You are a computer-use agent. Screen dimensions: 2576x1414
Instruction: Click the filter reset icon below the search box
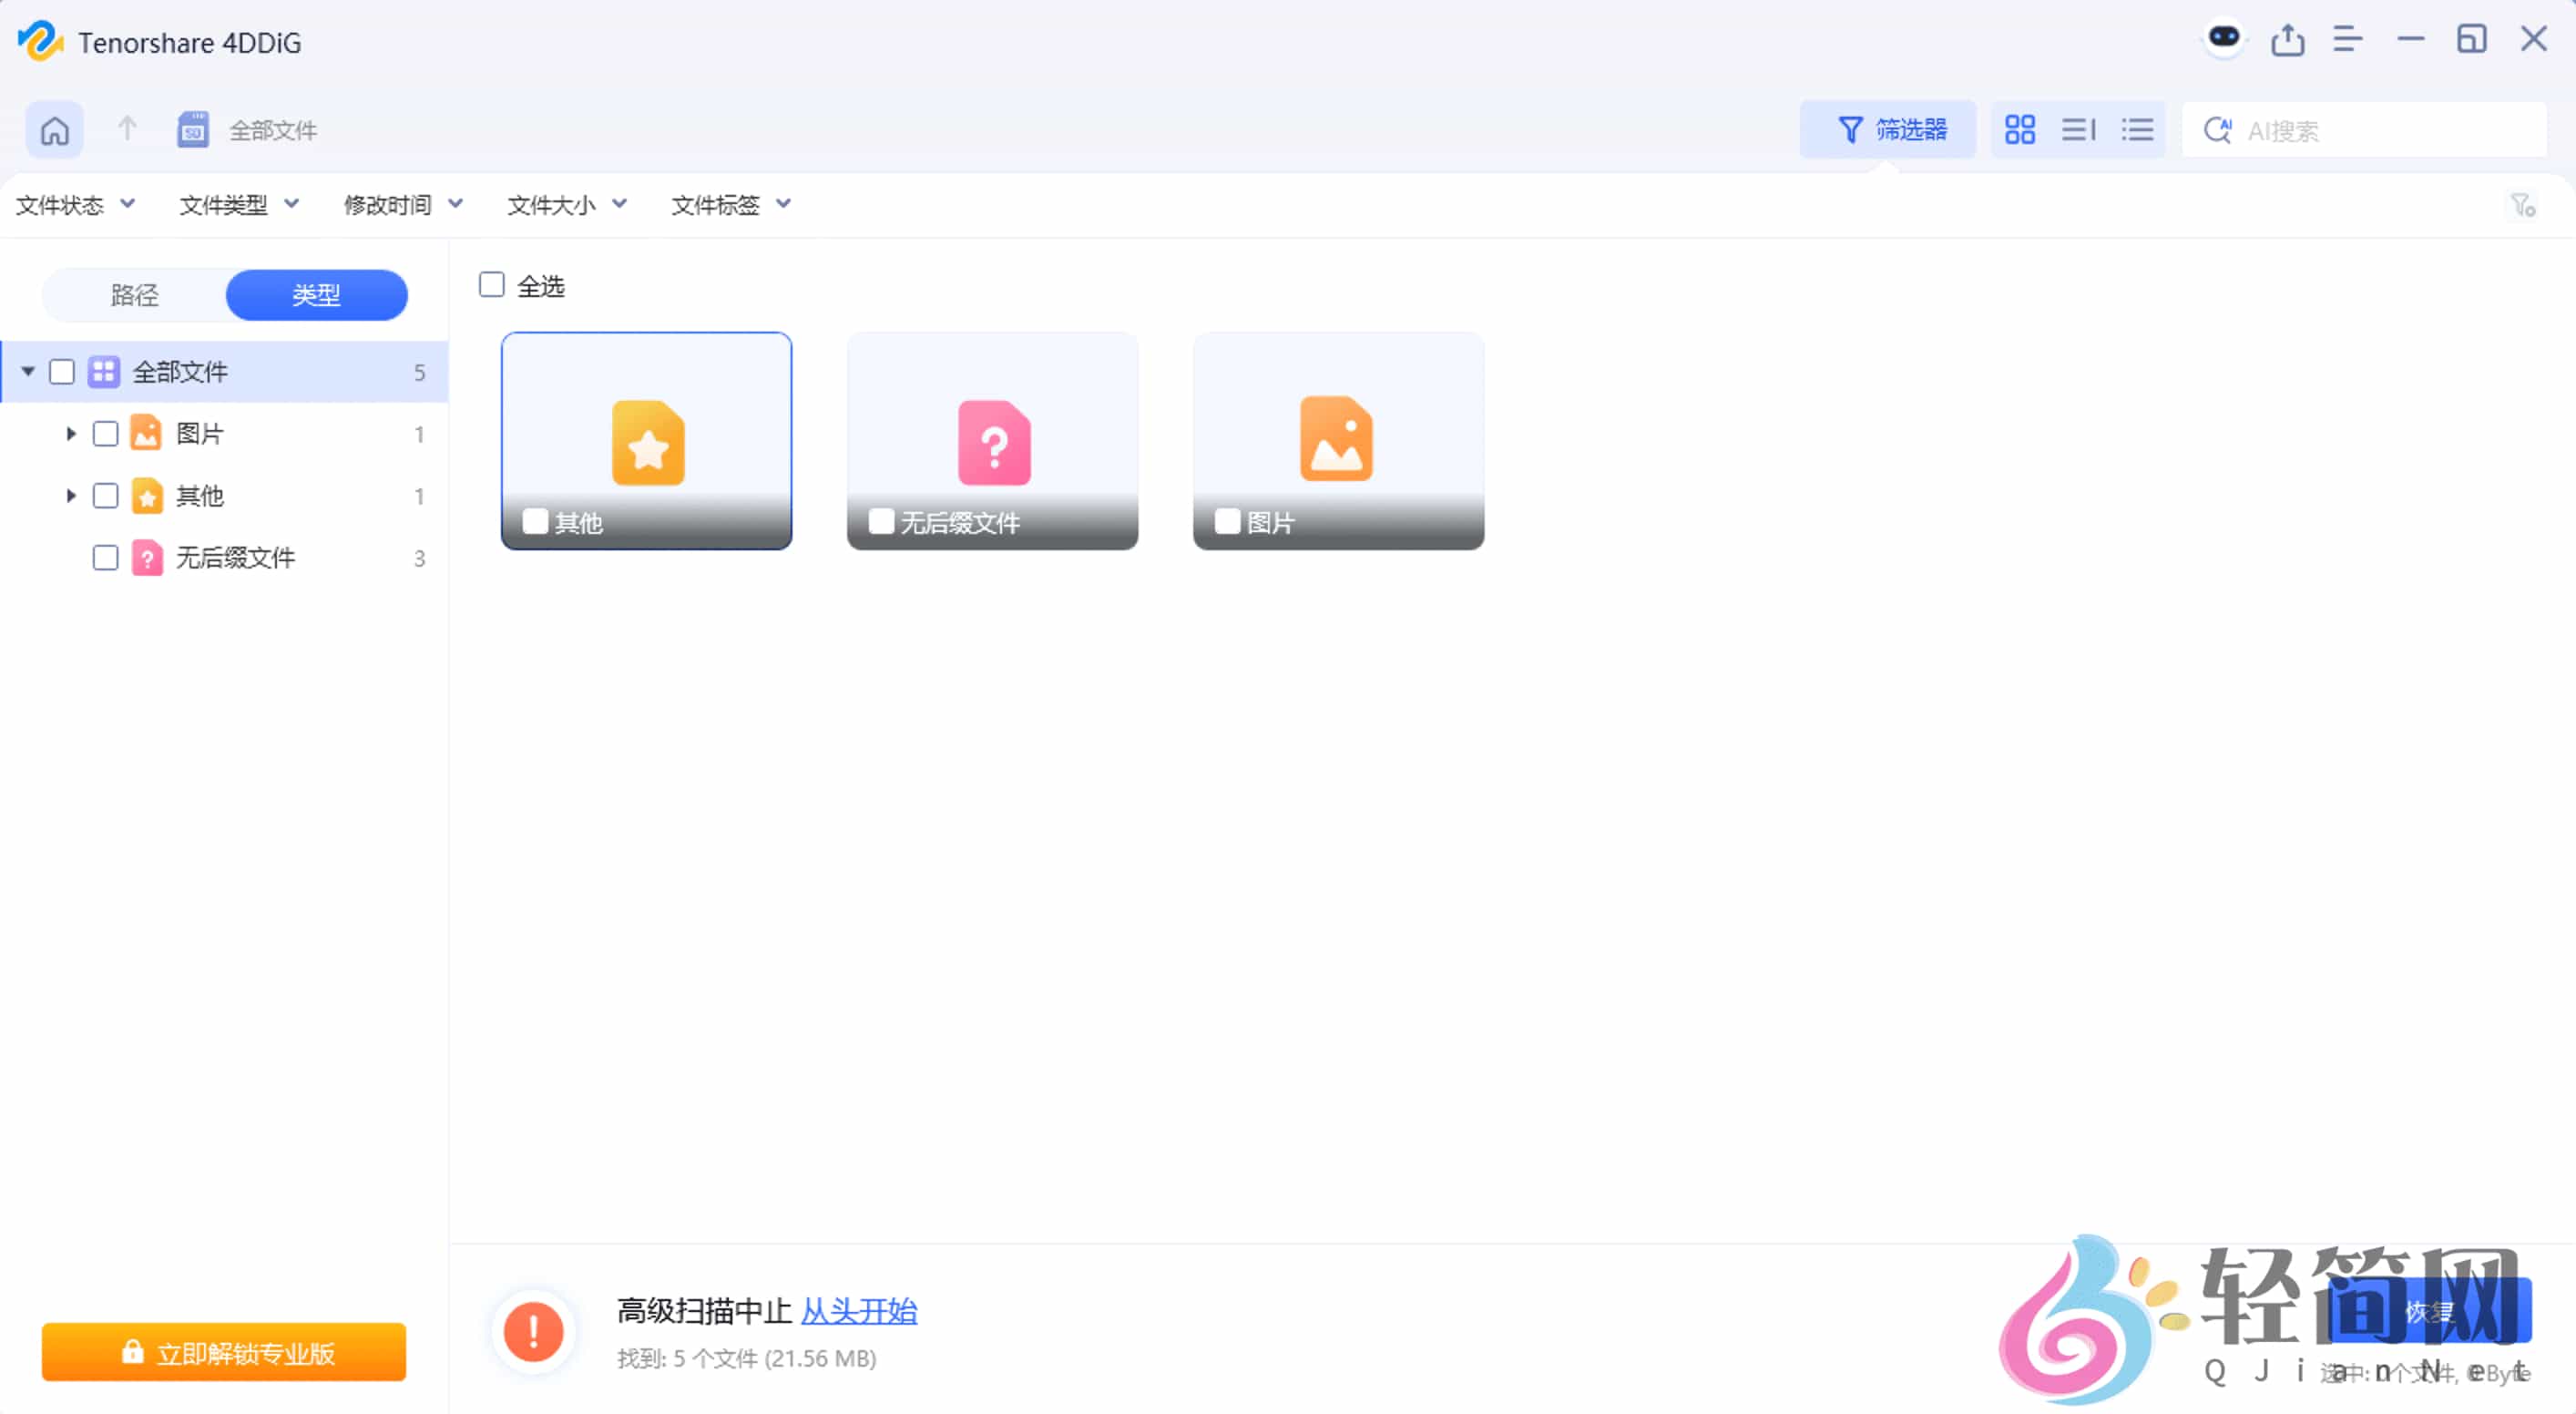pos(2524,205)
